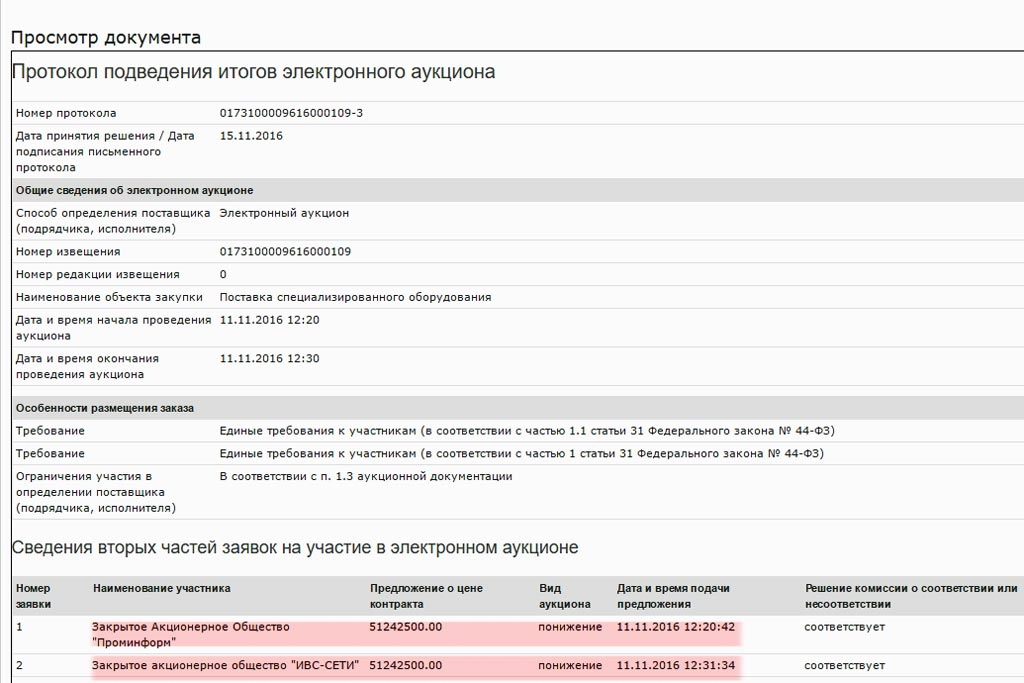The height and width of the screenshot is (683, 1024).
Task: Click 'понижение' in the Проминформ row
Action: (570, 627)
